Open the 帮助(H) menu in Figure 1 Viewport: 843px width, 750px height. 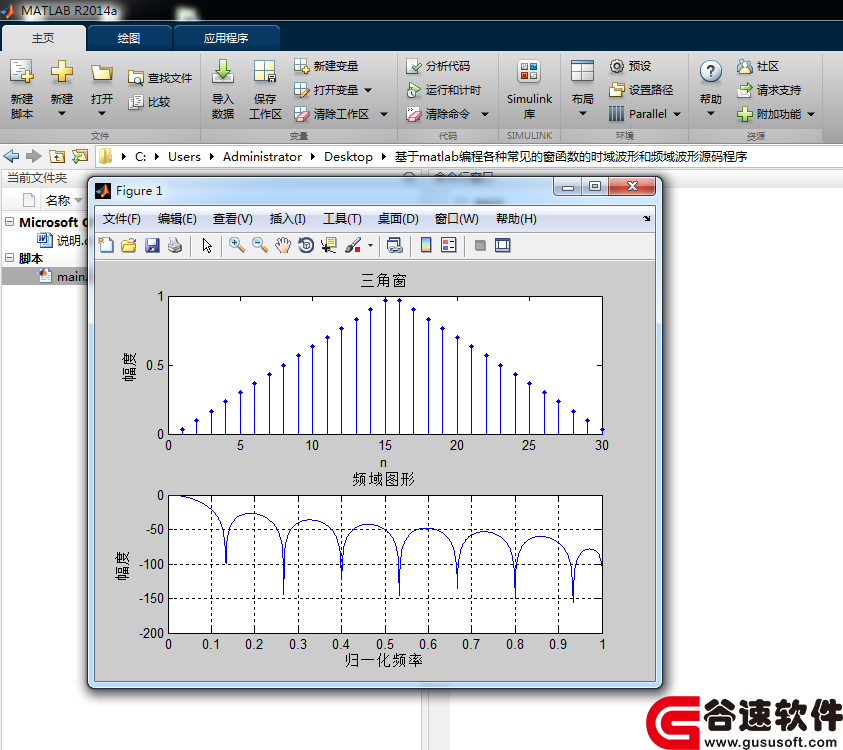point(517,219)
